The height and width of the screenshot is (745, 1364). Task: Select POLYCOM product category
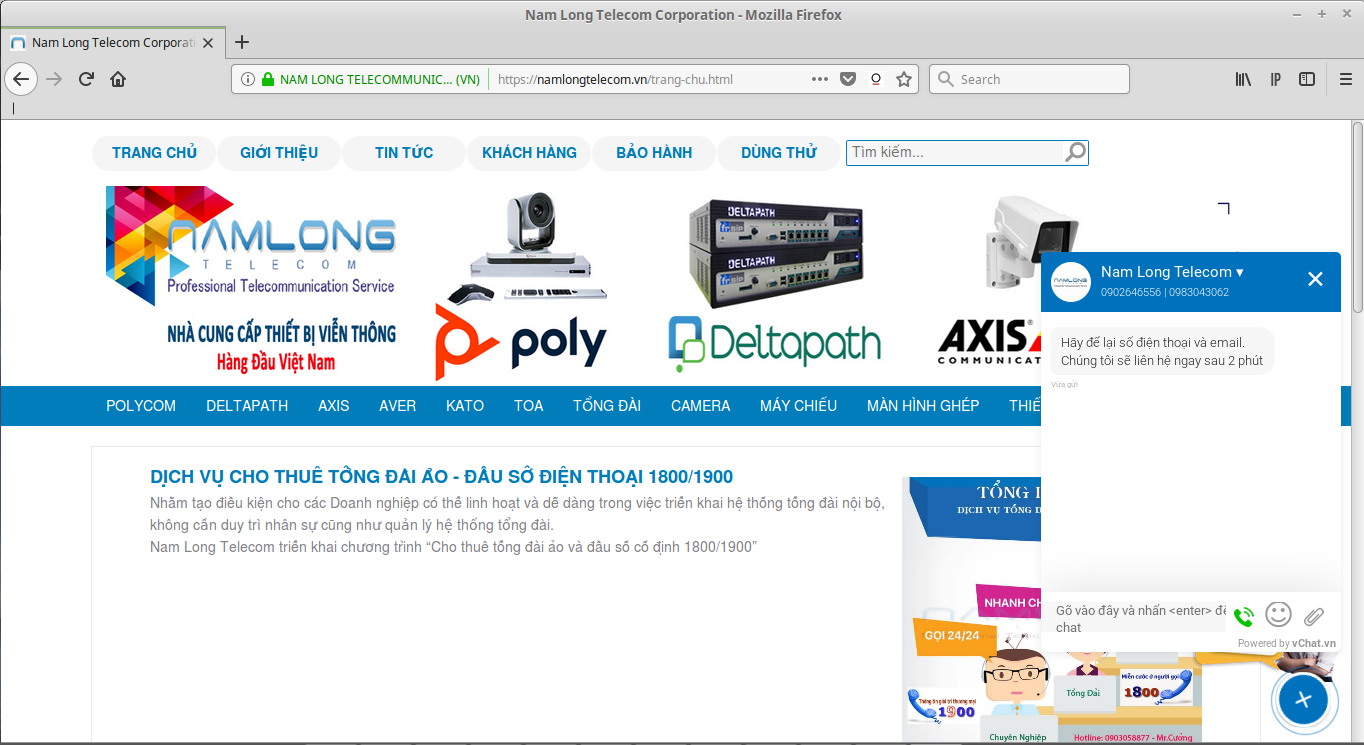pyautogui.click(x=141, y=406)
